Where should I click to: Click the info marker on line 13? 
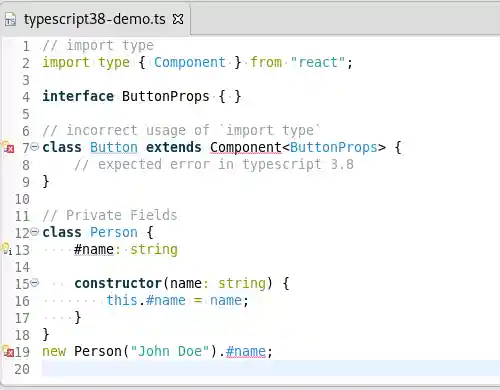click(7, 249)
